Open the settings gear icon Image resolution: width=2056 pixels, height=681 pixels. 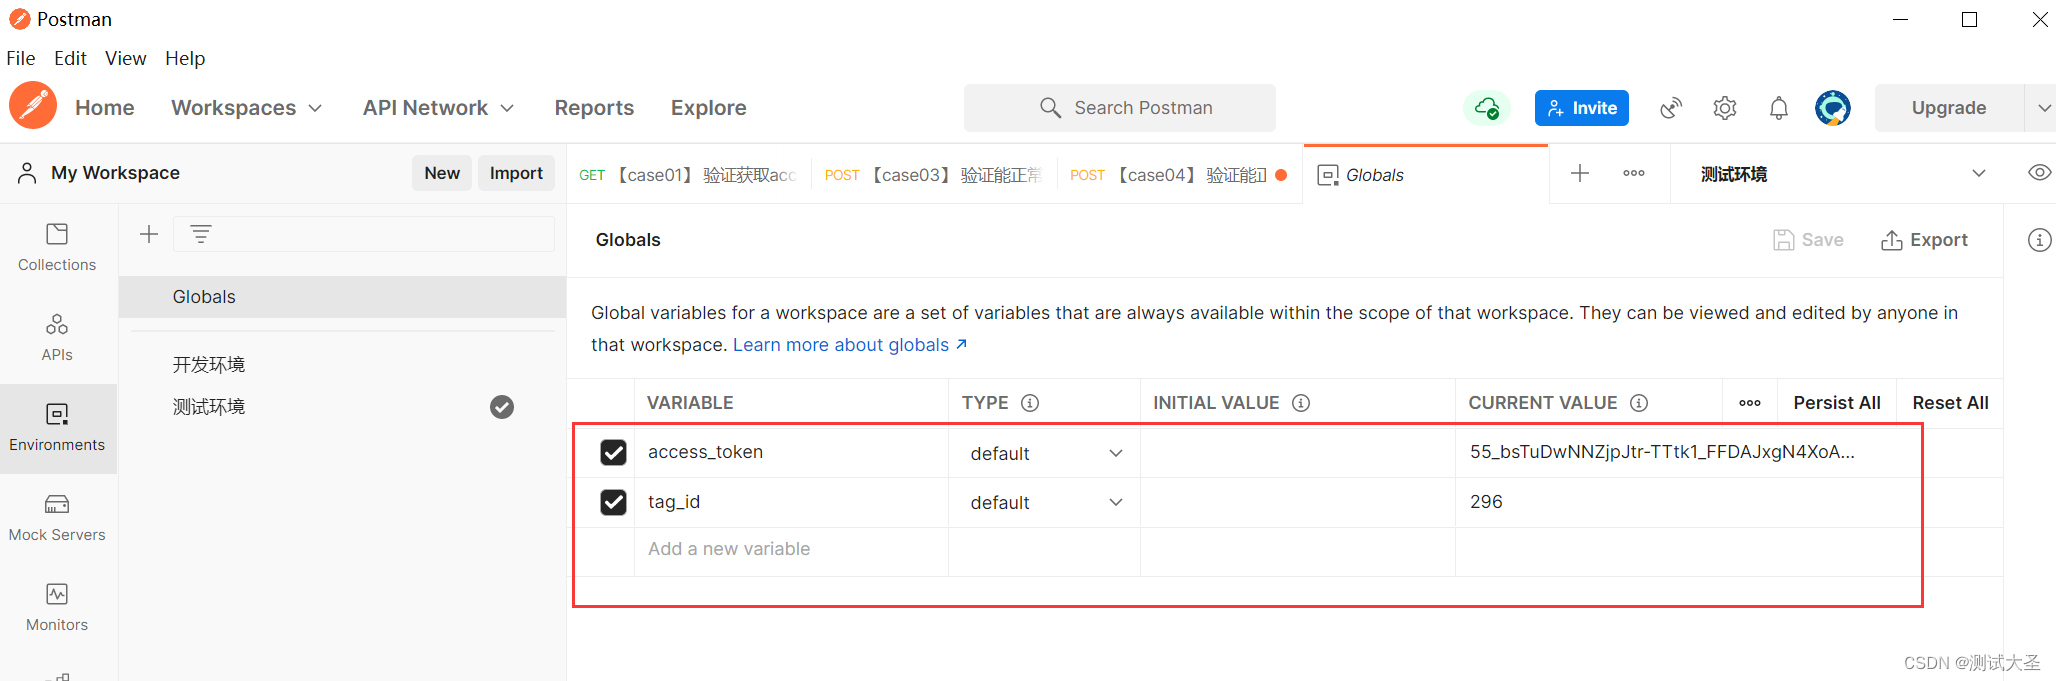[1725, 108]
